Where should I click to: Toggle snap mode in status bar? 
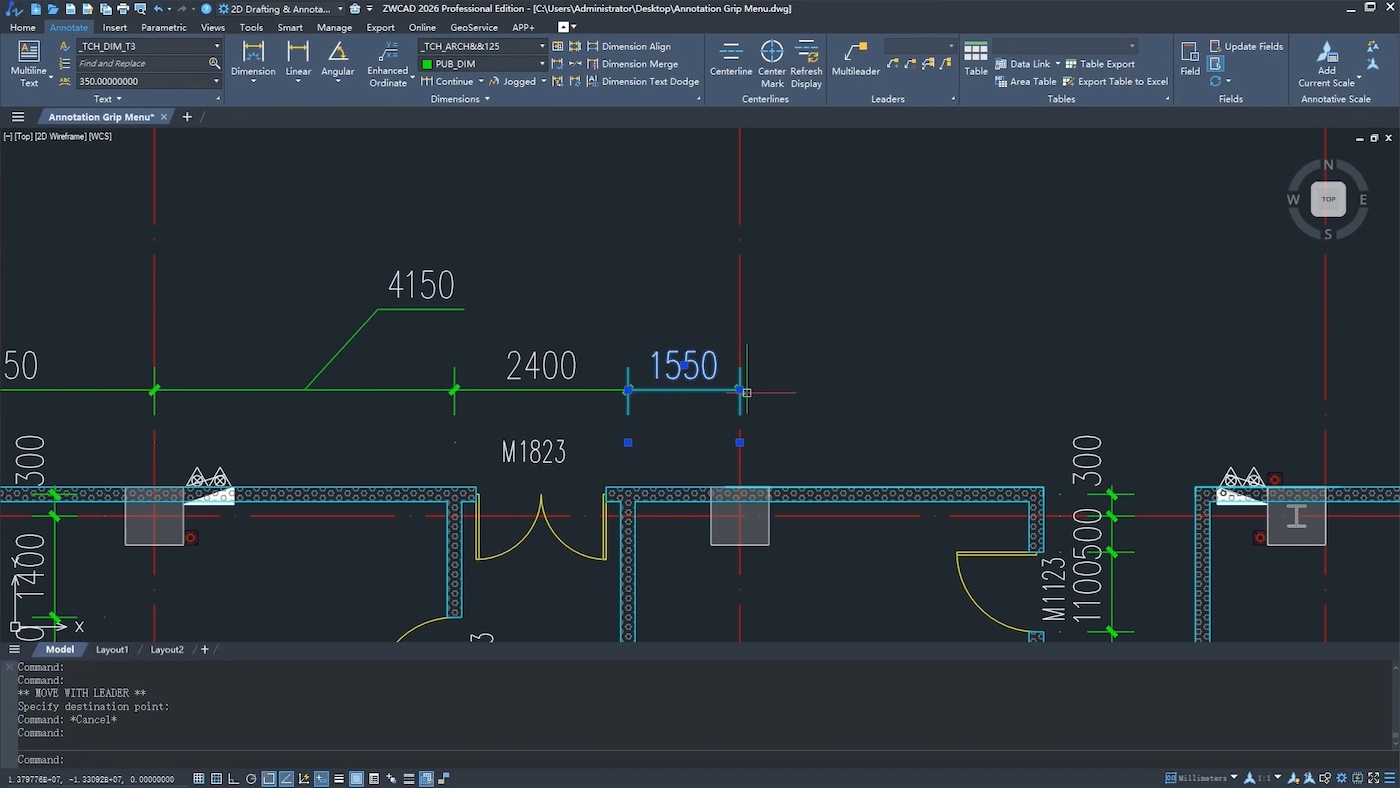[x=216, y=779]
